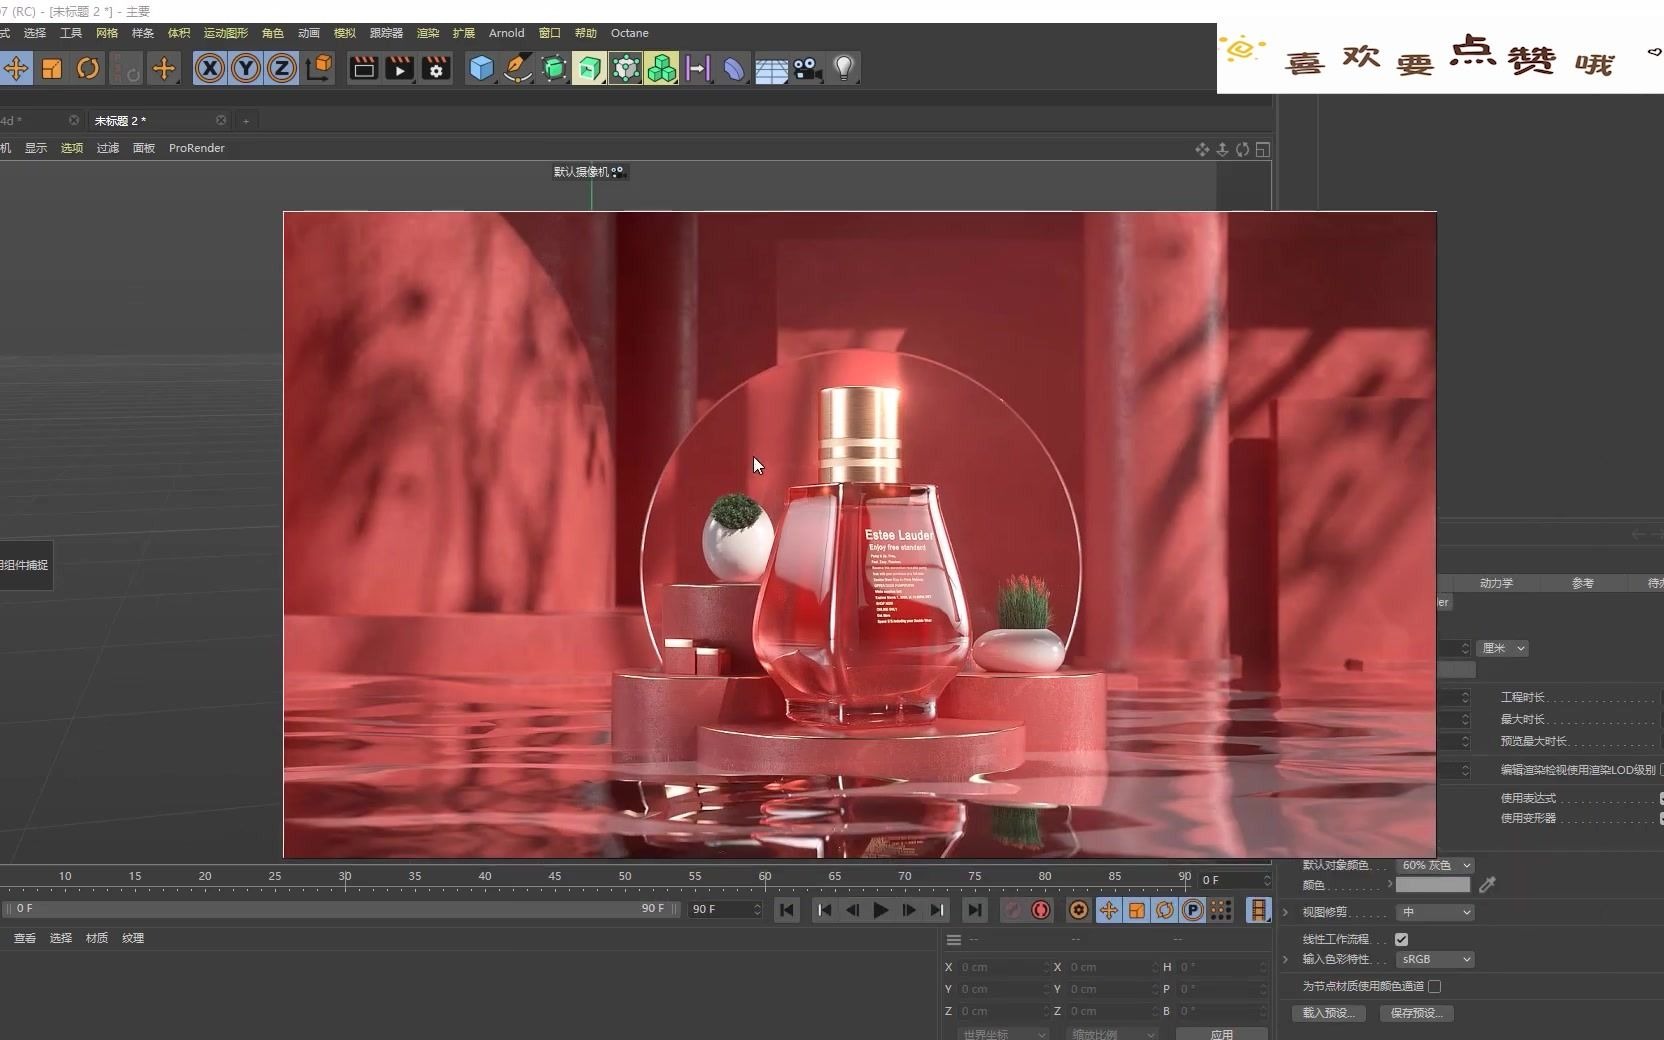
Task: Click the purple deformer Bend icon
Action: pos(698,69)
